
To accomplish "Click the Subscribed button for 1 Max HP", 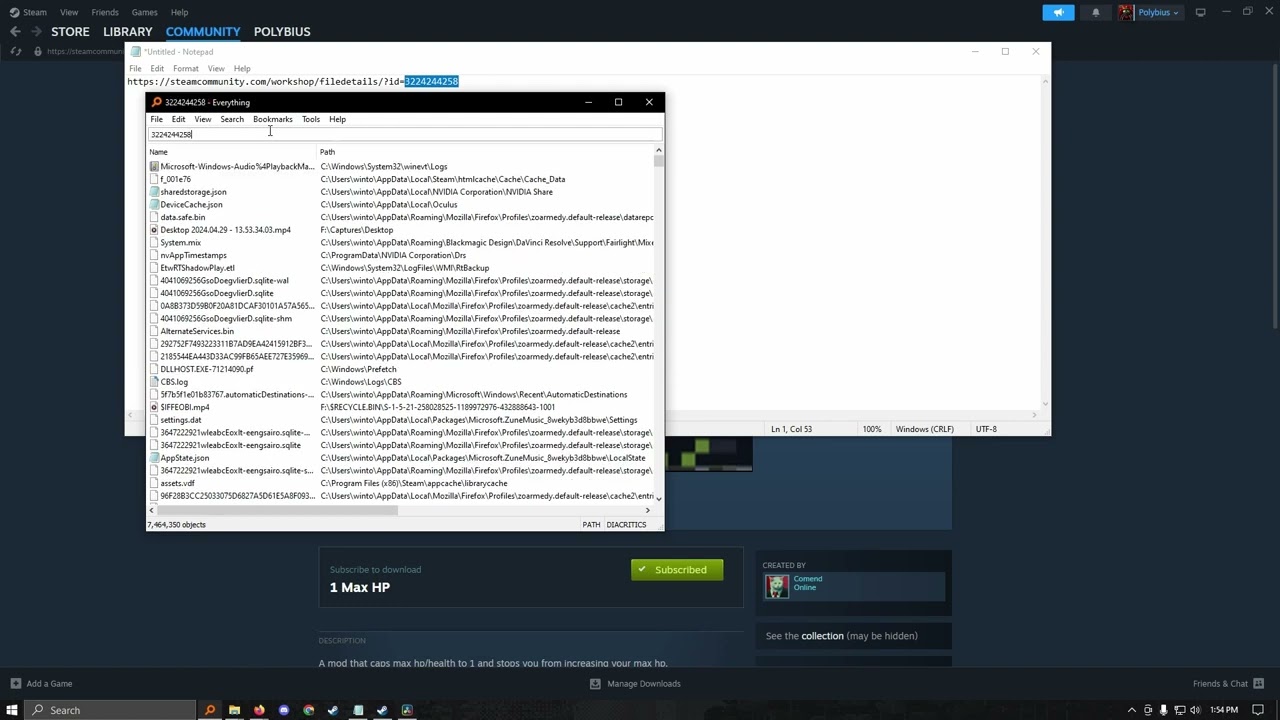I will (677, 570).
